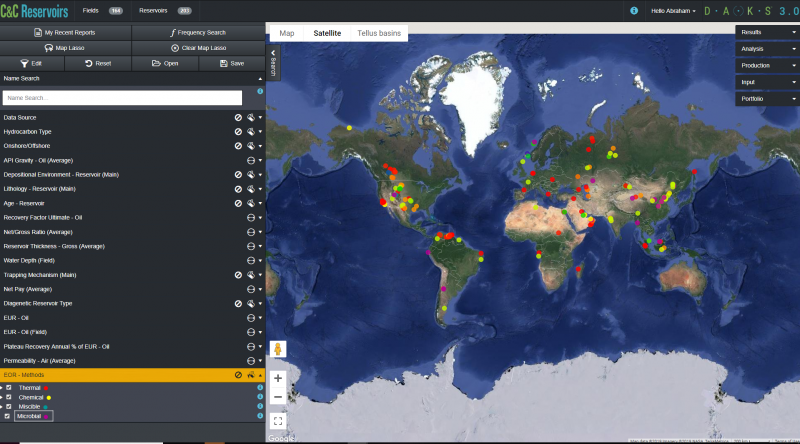Zoom out on the map

[278, 397]
